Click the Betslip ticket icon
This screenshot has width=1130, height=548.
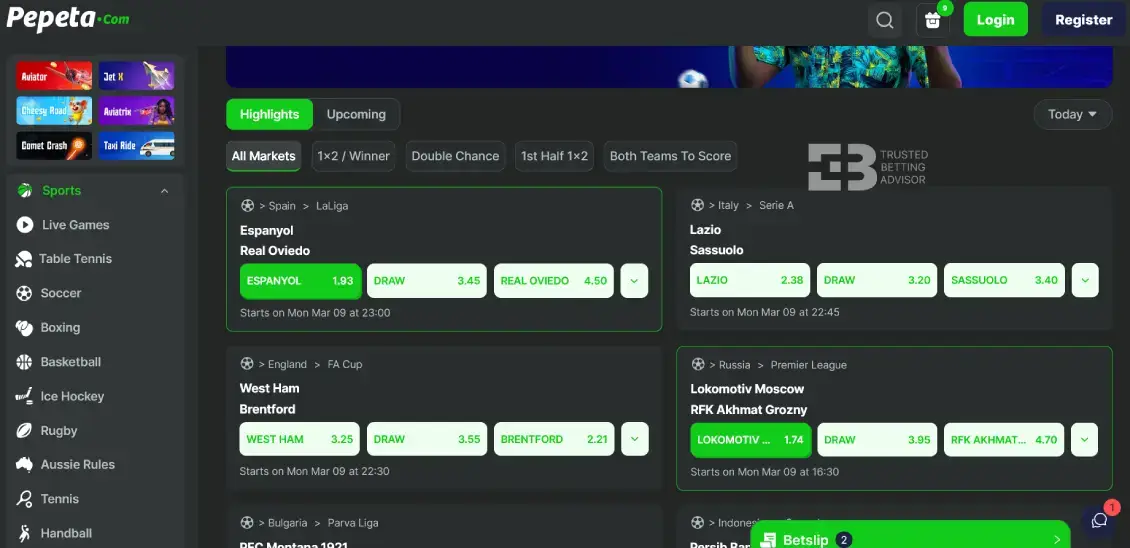pos(770,540)
